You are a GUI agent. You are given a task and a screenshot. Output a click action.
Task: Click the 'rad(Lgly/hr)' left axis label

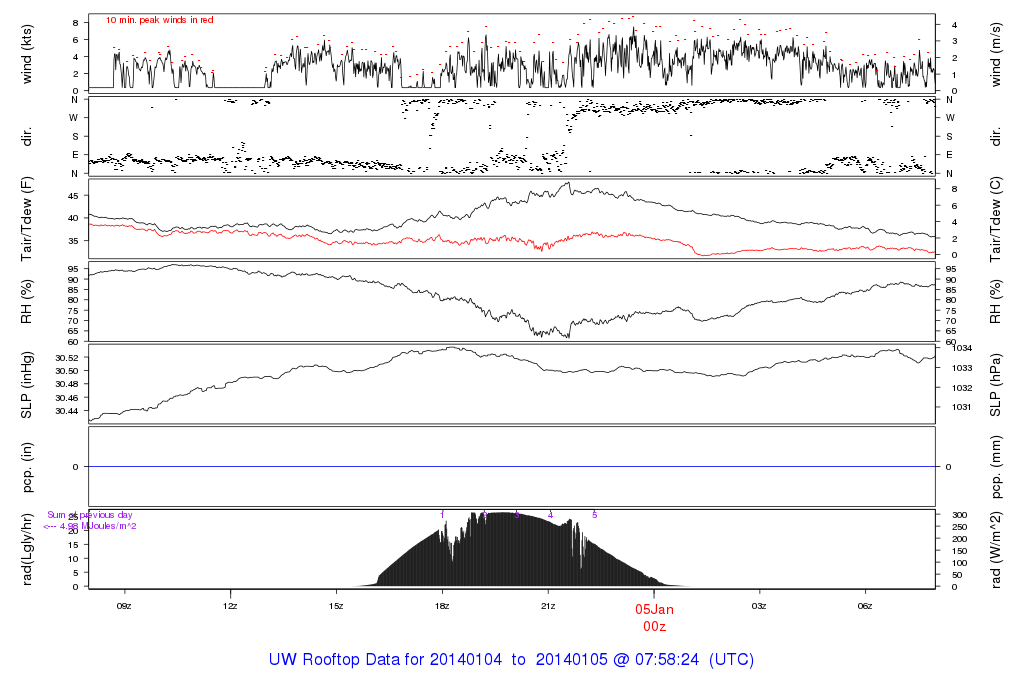[x=27, y=549]
